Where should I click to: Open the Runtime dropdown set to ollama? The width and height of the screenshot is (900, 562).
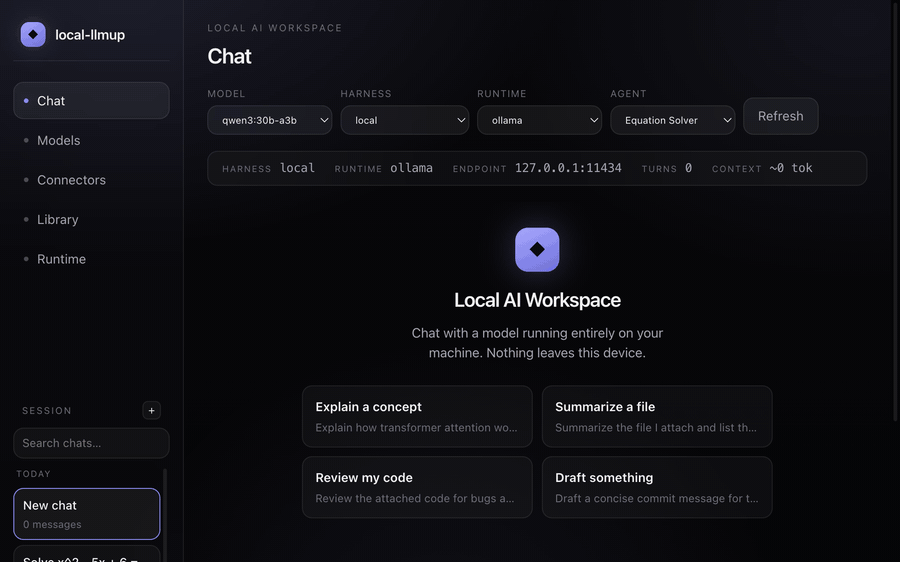[540, 120]
